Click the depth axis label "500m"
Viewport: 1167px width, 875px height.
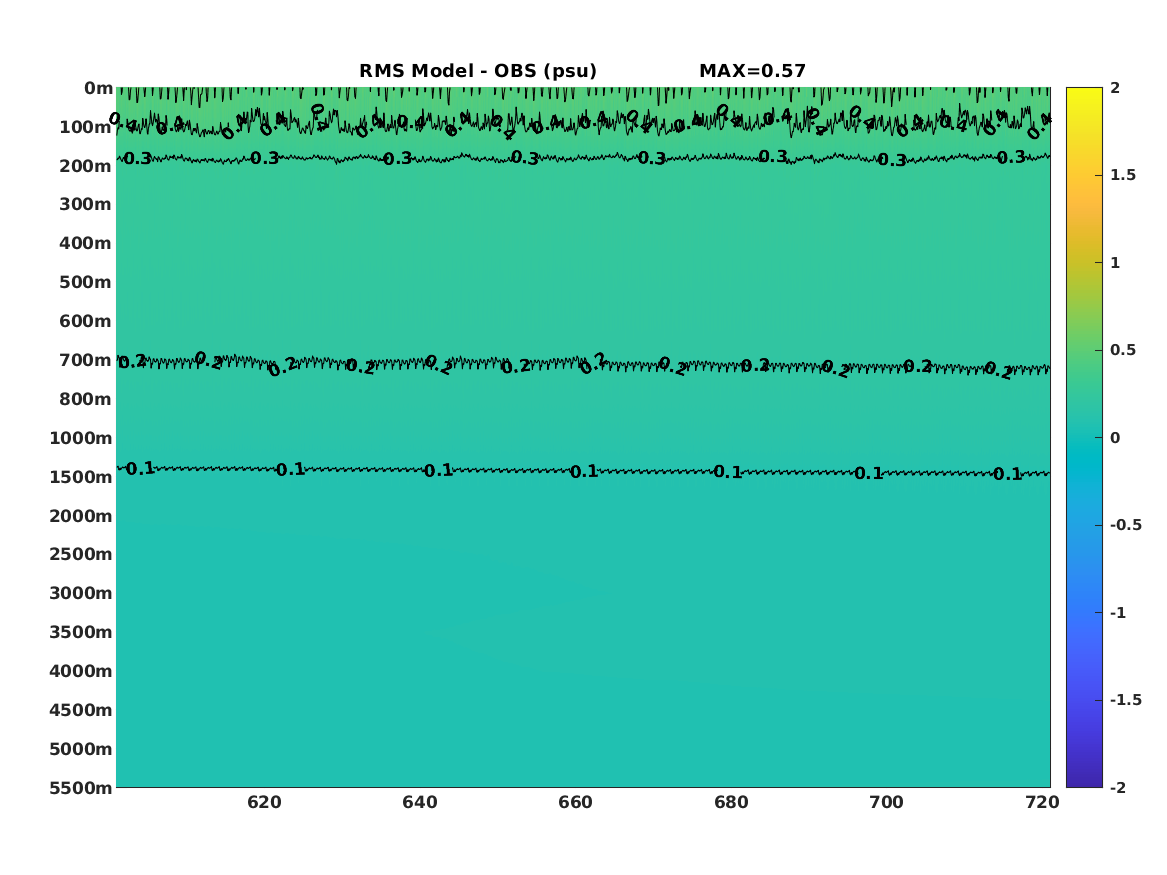86,283
